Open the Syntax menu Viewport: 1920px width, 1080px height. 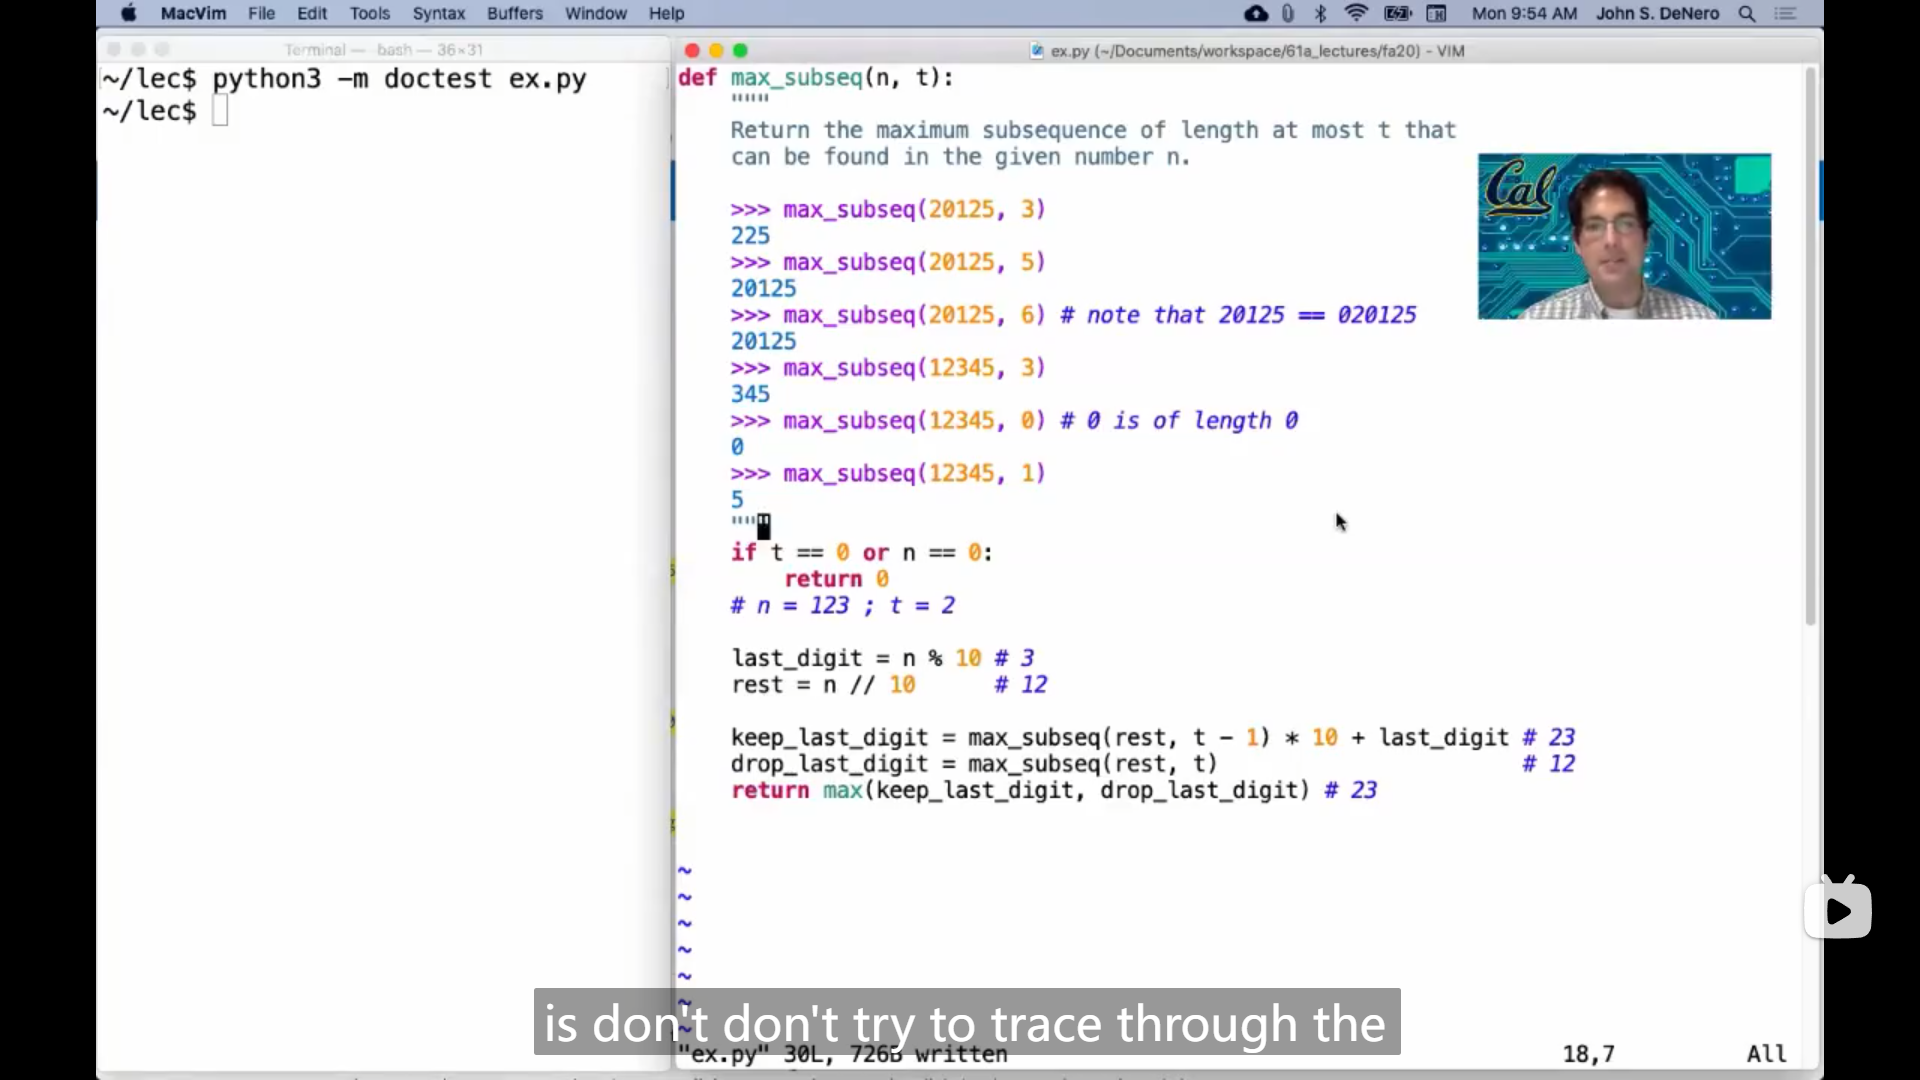pyautogui.click(x=439, y=13)
